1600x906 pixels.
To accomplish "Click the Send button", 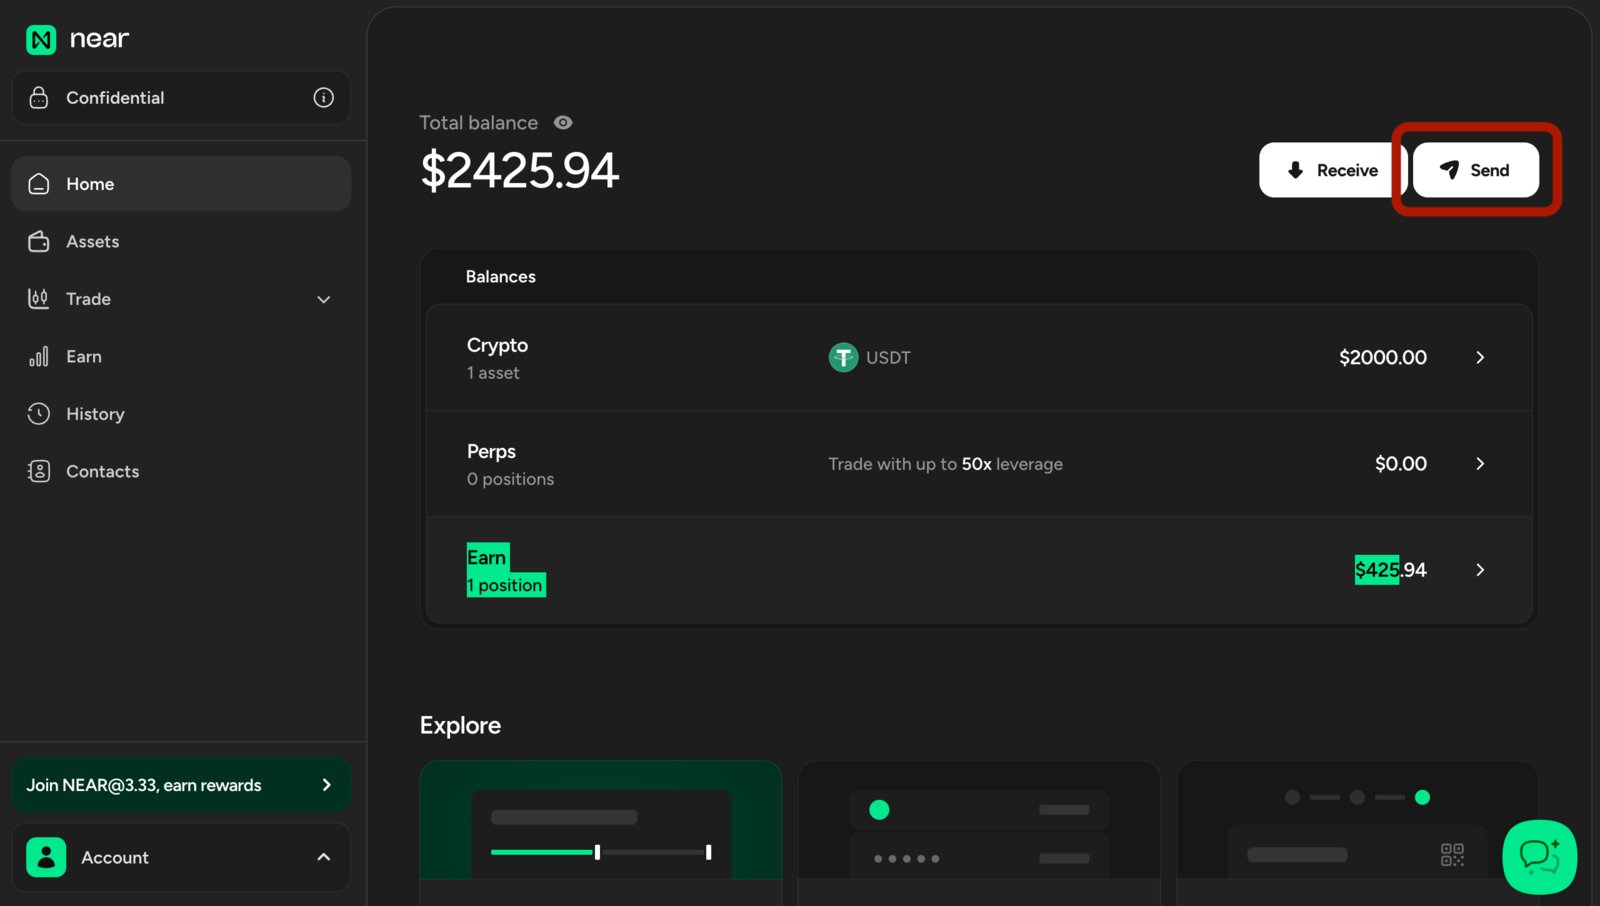I will pyautogui.click(x=1475, y=170).
